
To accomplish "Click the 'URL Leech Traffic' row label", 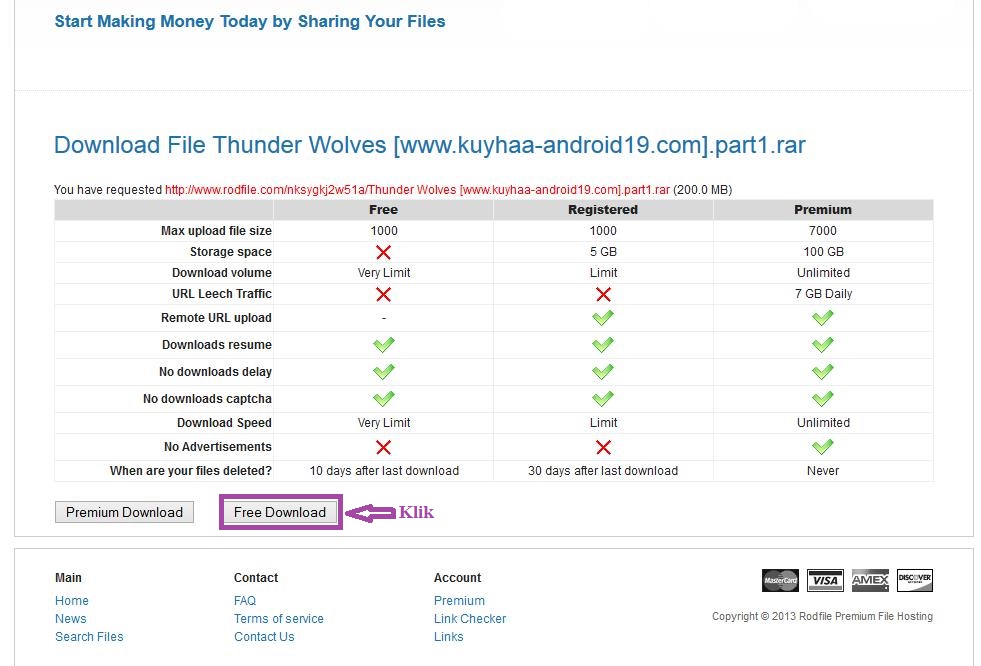I will pyautogui.click(x=221, y=293).
